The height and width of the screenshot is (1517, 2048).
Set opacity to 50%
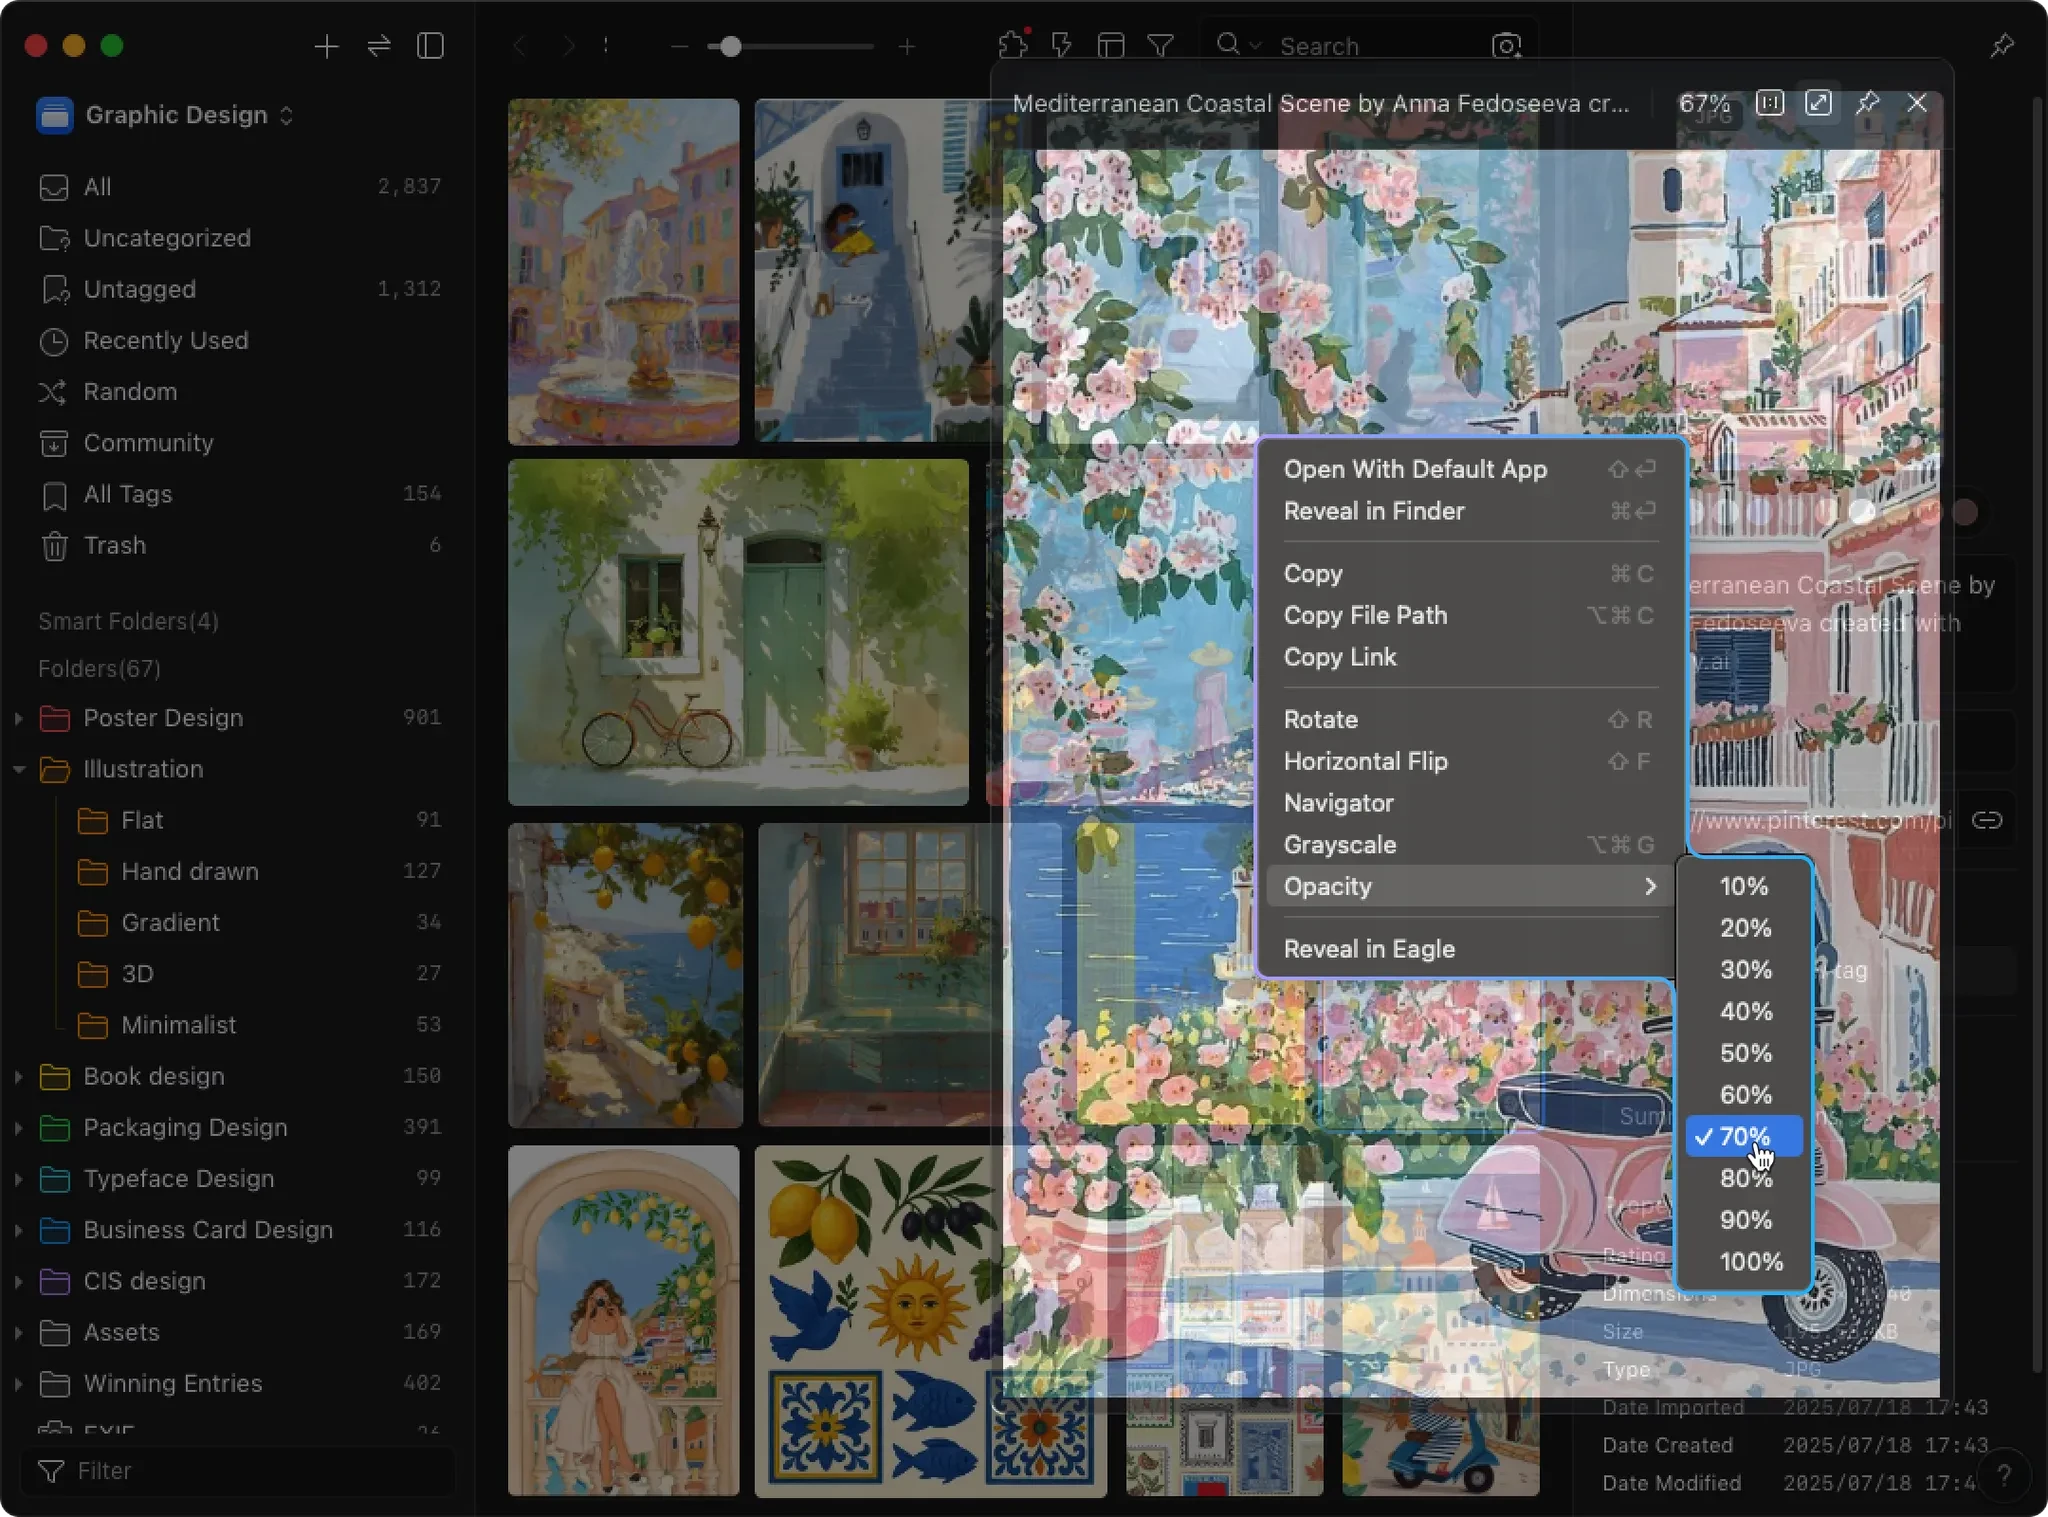(x=1745, y=1053)
